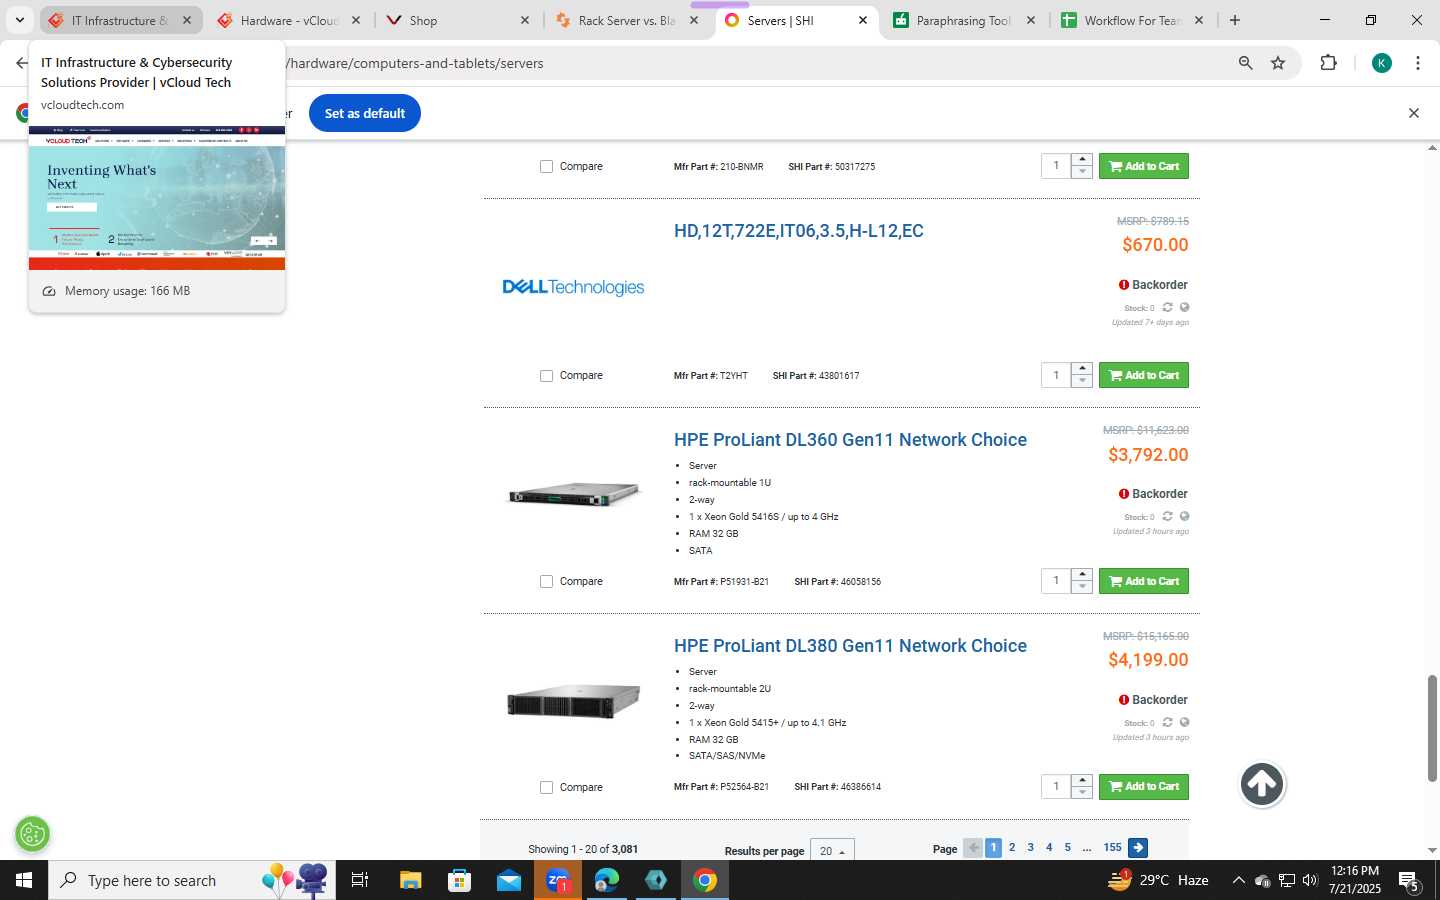Jump to last results page 155
1440x900 pixels.
click(x=1112, y=848)
